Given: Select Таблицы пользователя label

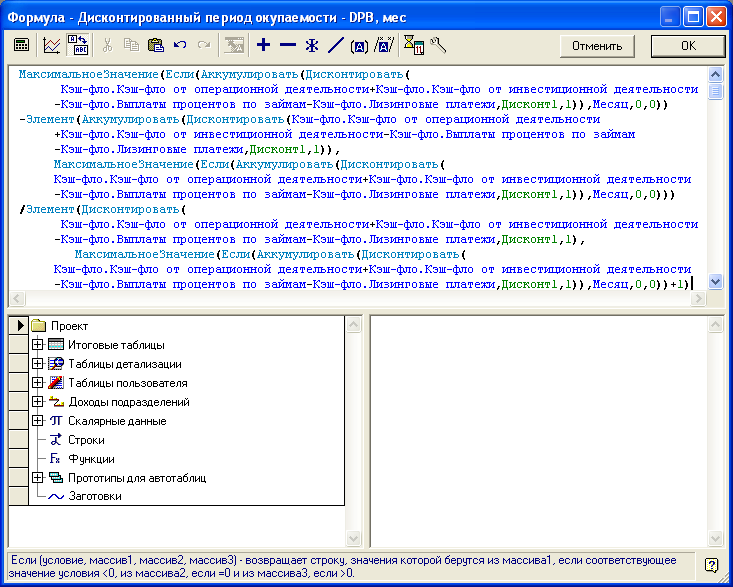Looking at the screenshot, I should tap(128, 383).
